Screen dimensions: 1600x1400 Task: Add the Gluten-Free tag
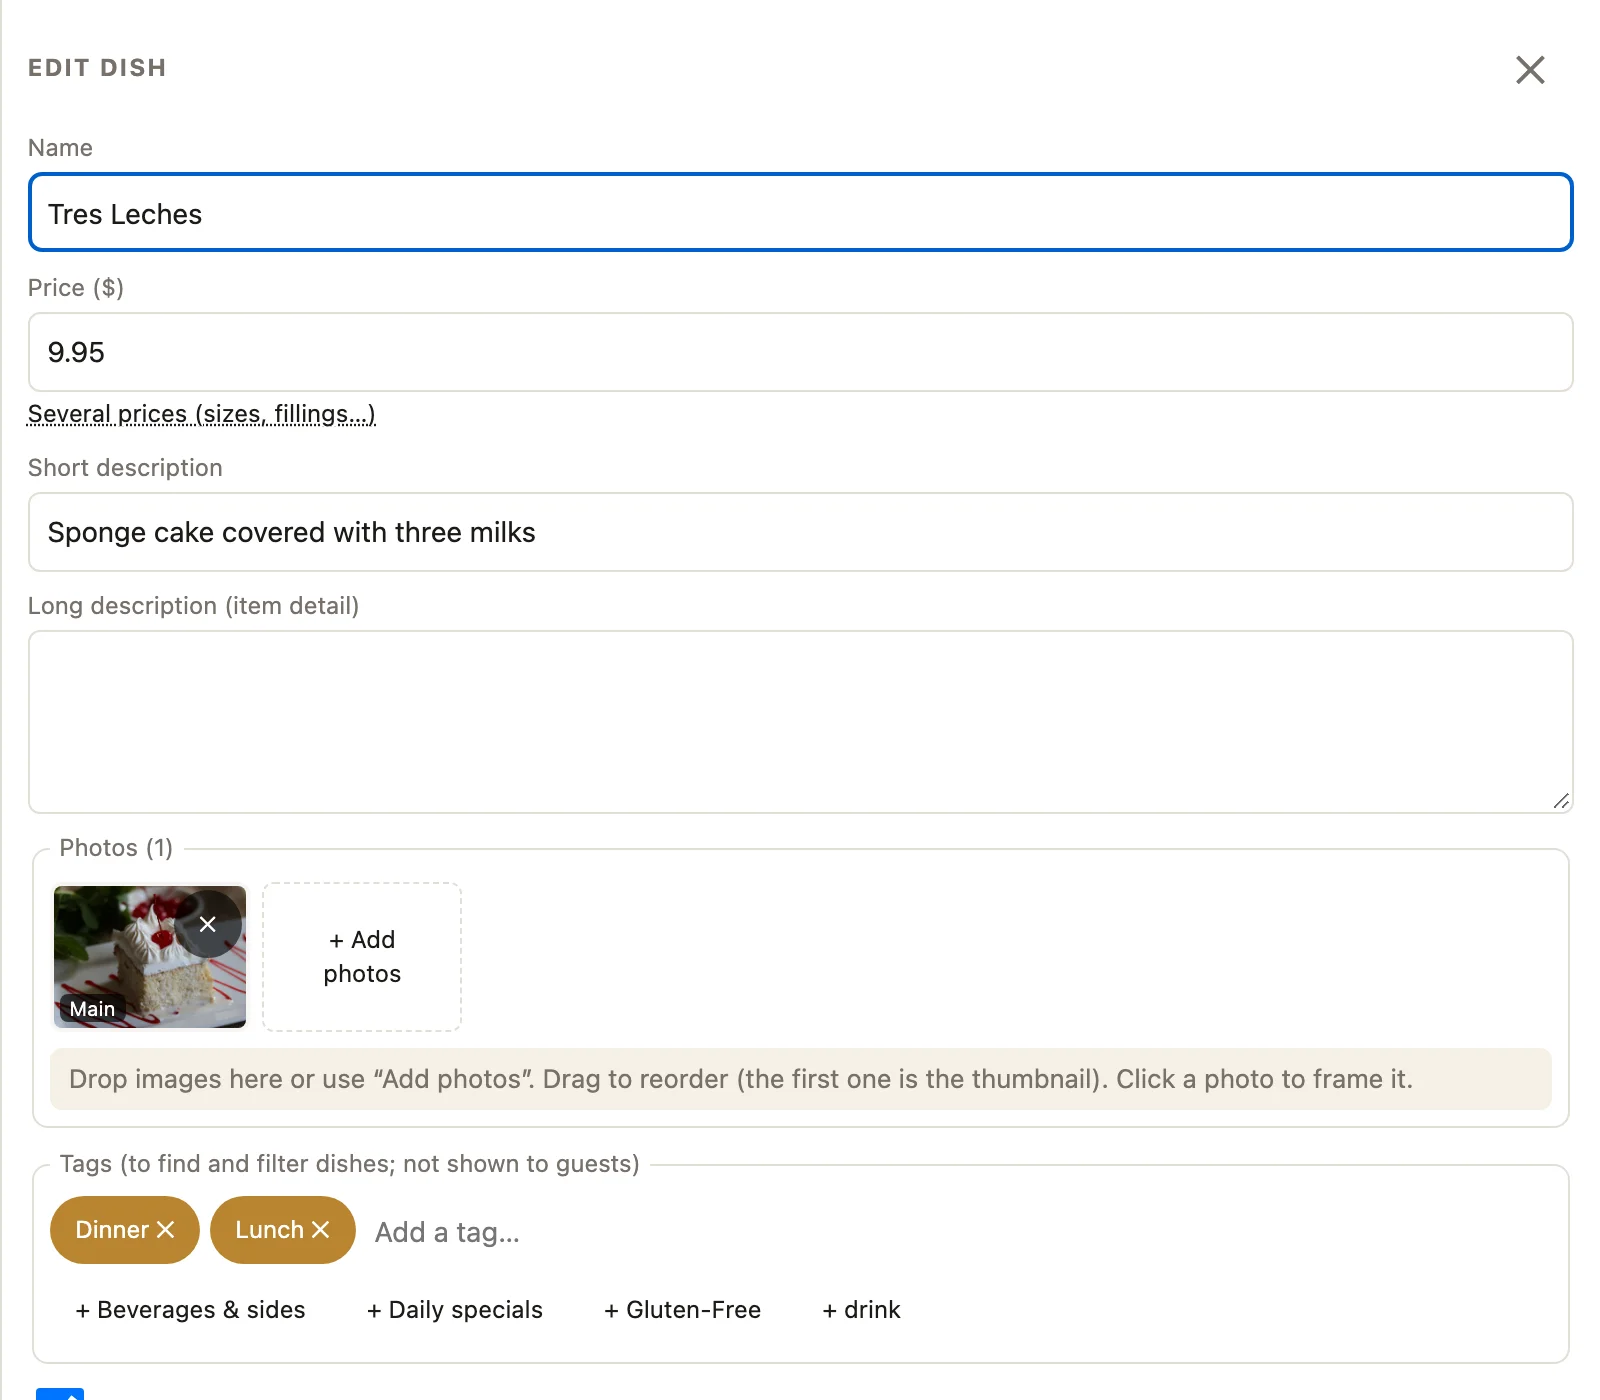pyautogui.click(x=682, y=1310)
